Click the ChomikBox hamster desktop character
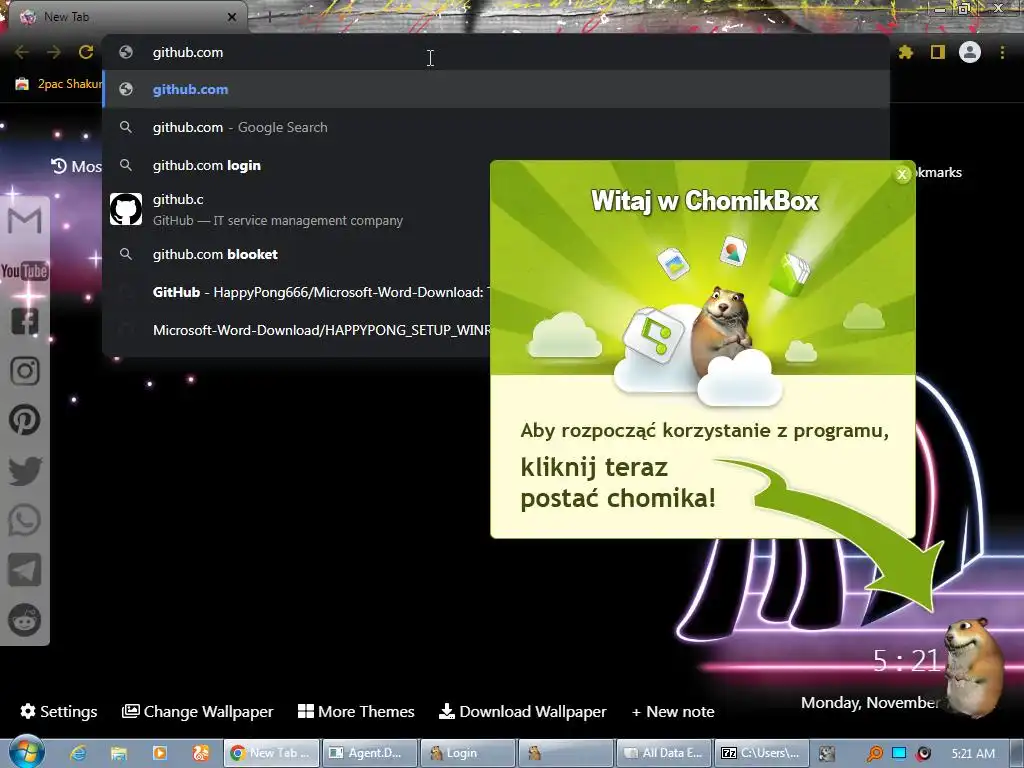 click(974, 667)
